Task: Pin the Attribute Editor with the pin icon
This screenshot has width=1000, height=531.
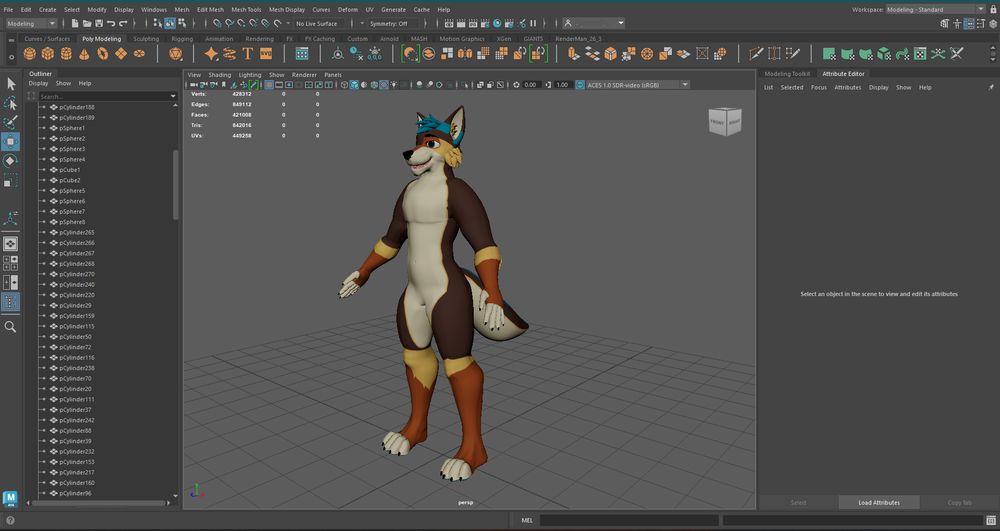Action: tap(990, 87)
